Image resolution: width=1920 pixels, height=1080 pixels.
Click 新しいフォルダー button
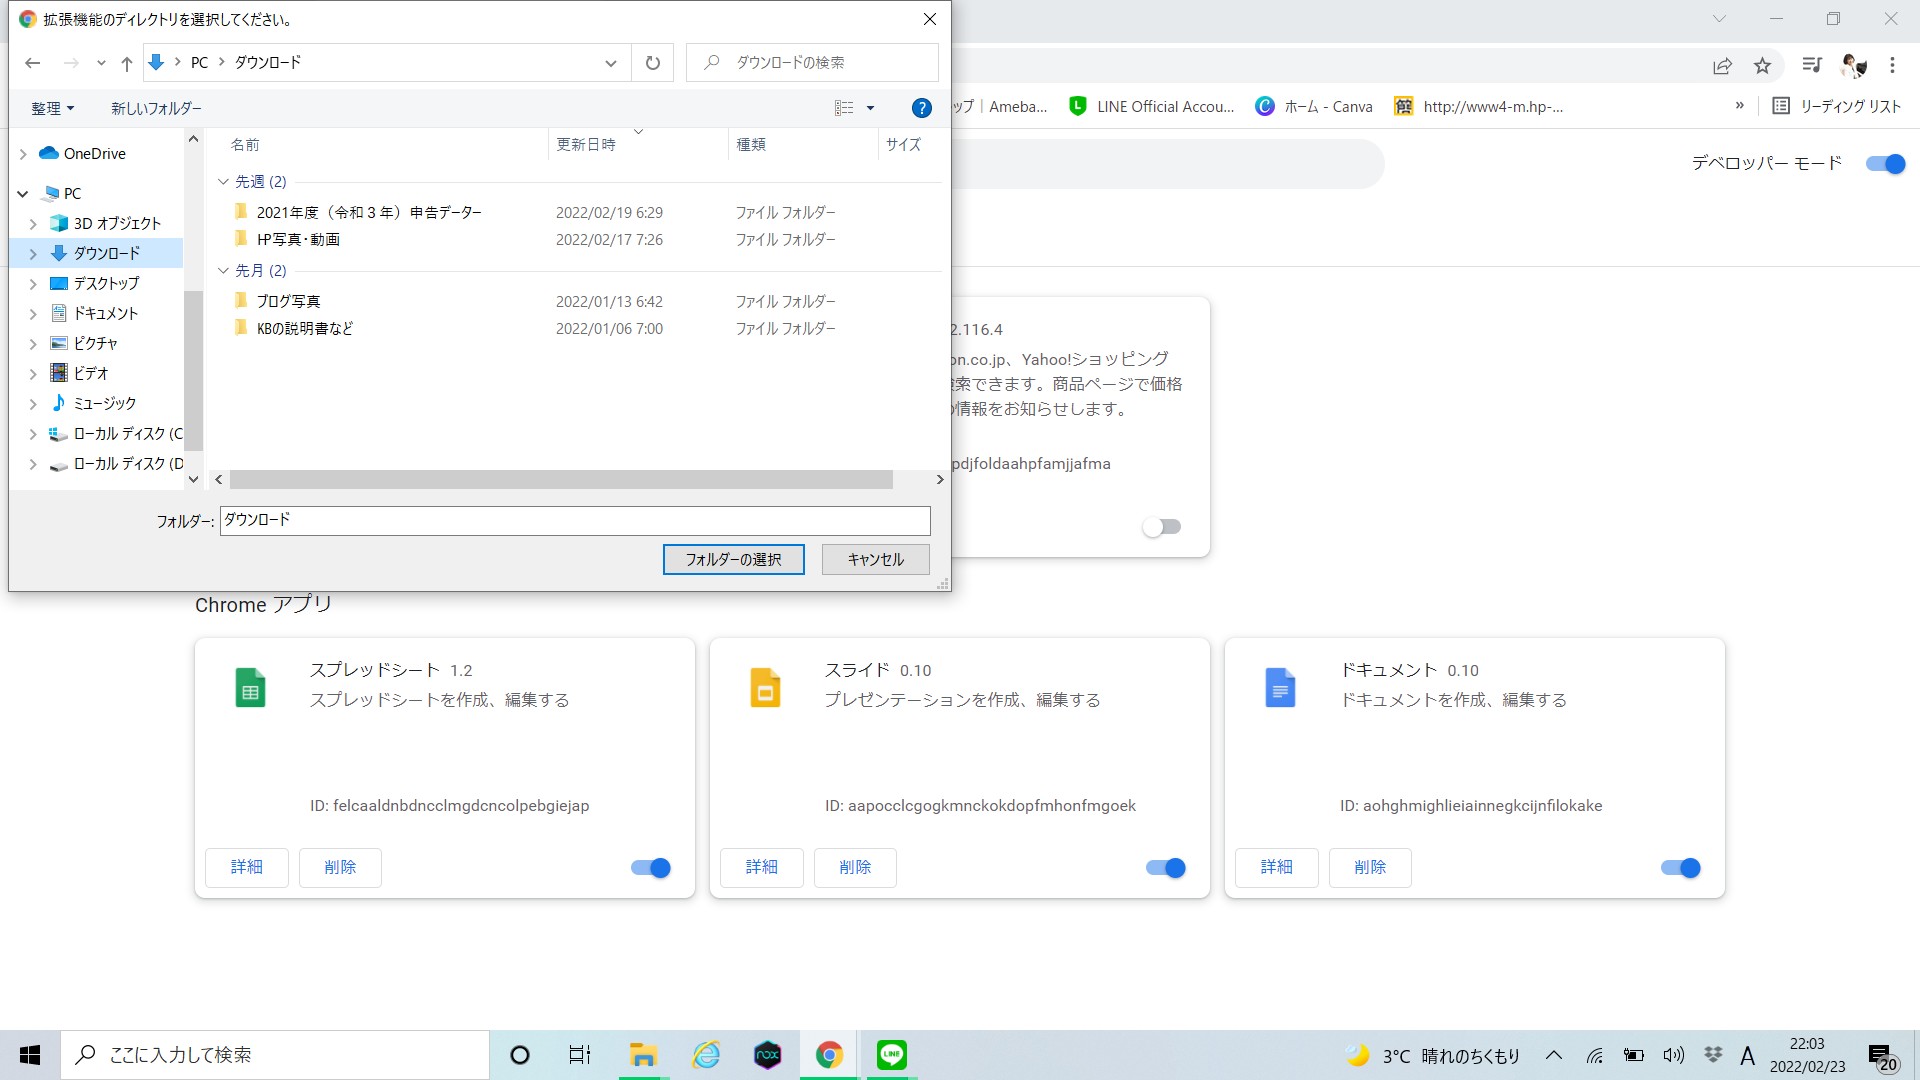156,108
